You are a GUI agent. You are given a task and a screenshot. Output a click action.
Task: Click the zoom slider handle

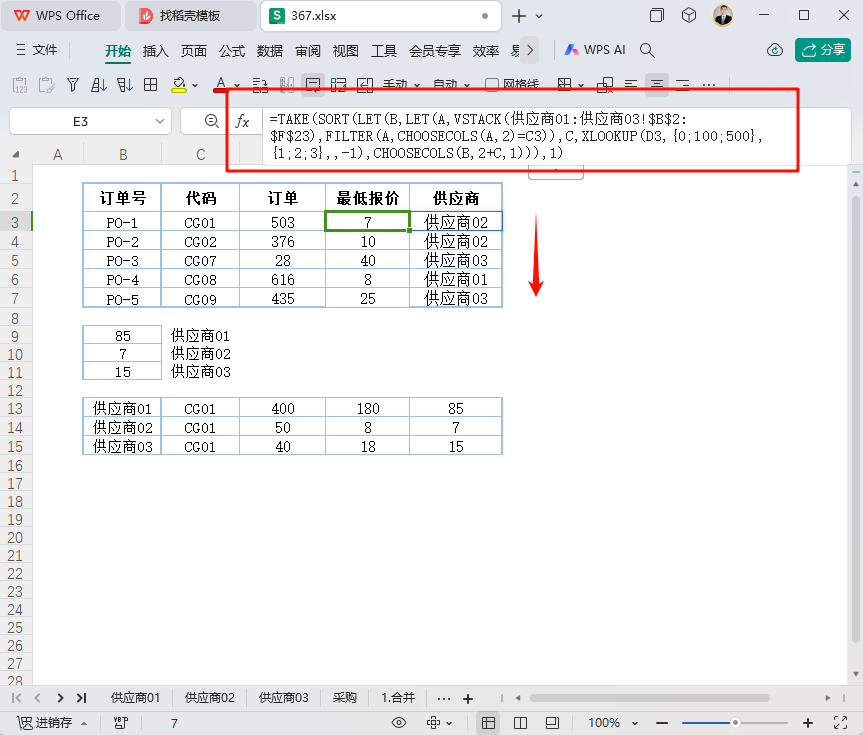(x=735, y=723)
